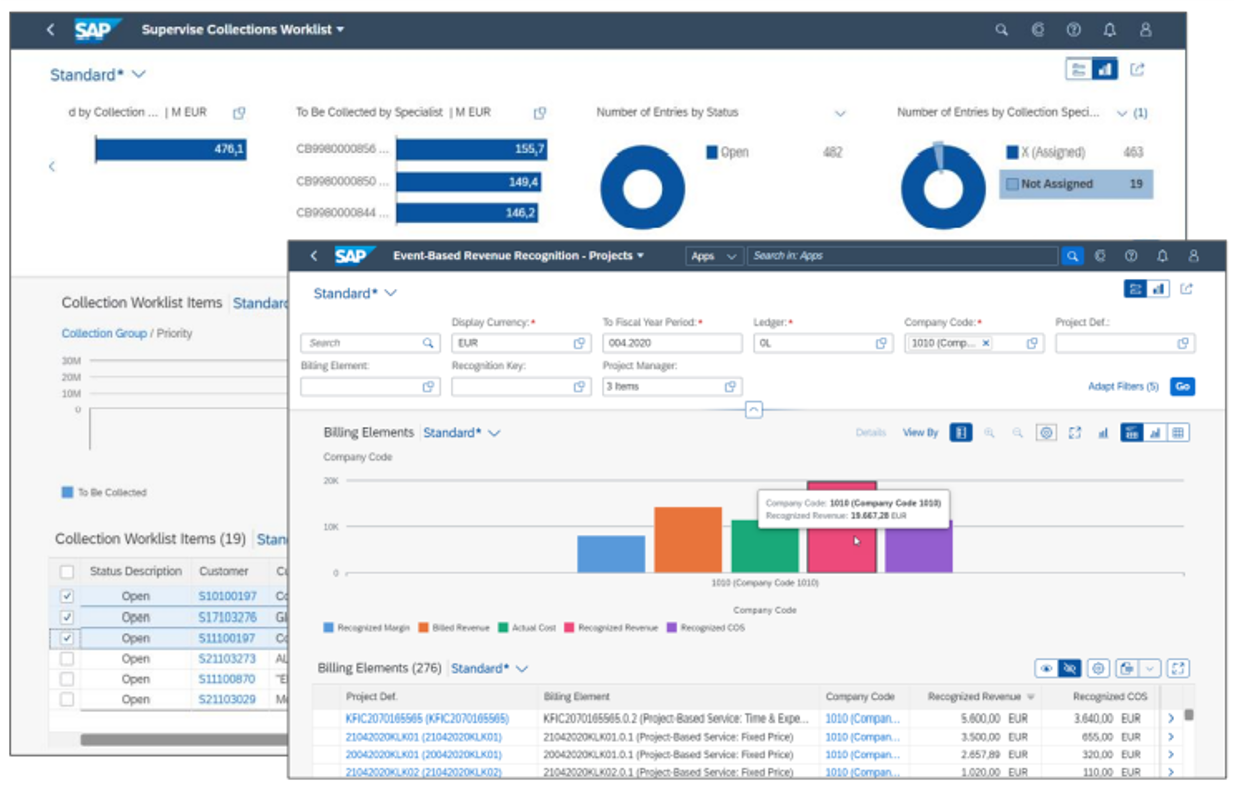Image resolution: width=1234 pixels, height=786 pixels.
Task: Open the Adapt Filters (5) link
Action: (1123, 386)
